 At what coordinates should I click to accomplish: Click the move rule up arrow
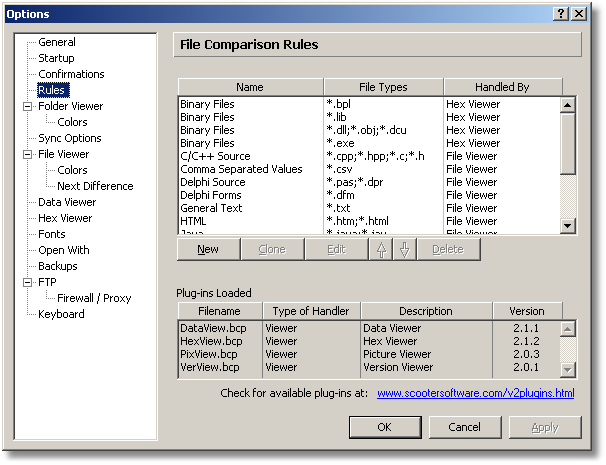pyautogui.click(x=381, y=249)
